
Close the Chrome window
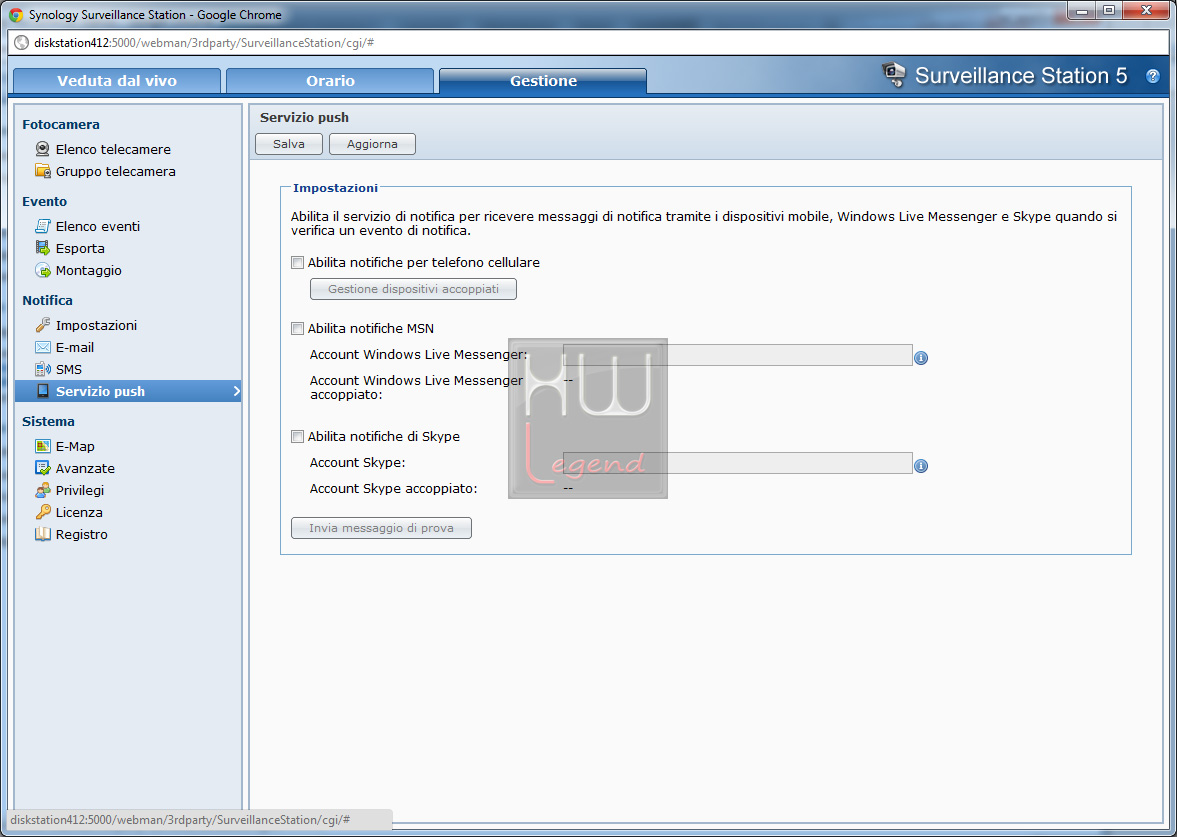1146,11
